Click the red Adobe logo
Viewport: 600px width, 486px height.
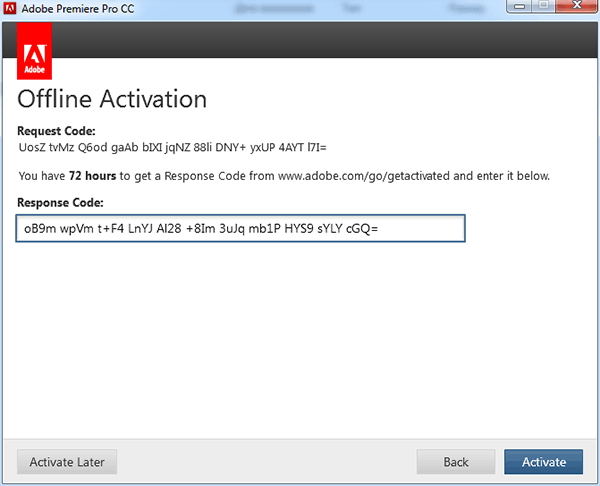[34, 51]
